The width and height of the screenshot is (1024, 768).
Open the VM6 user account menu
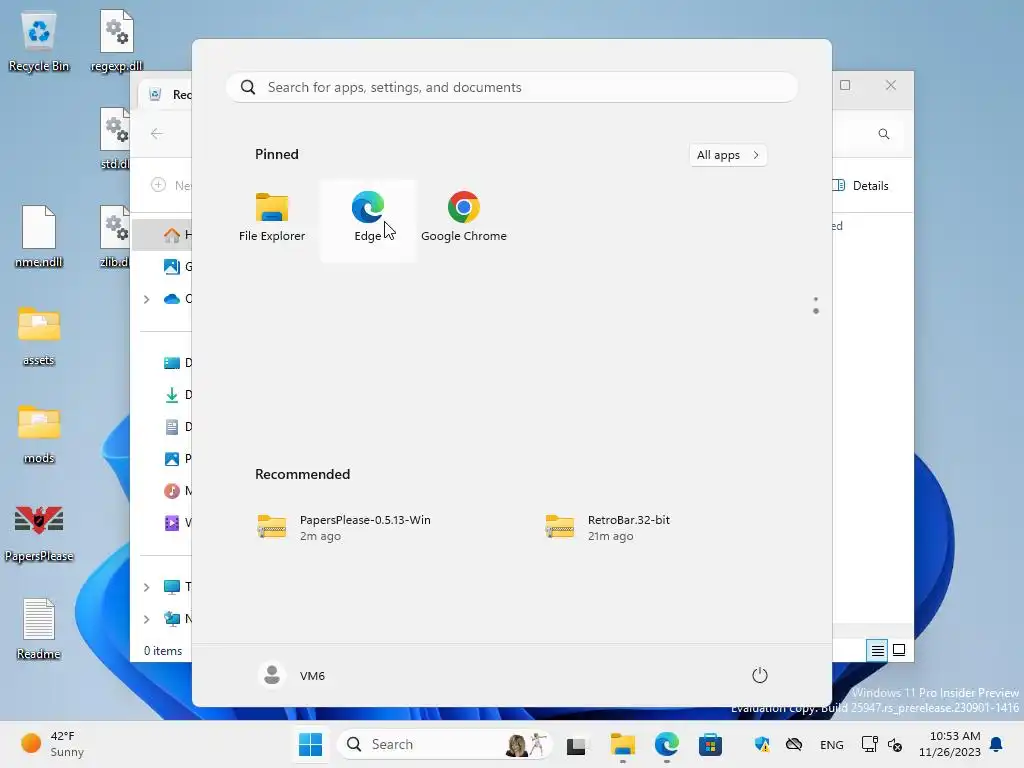(x=291, y=675)
